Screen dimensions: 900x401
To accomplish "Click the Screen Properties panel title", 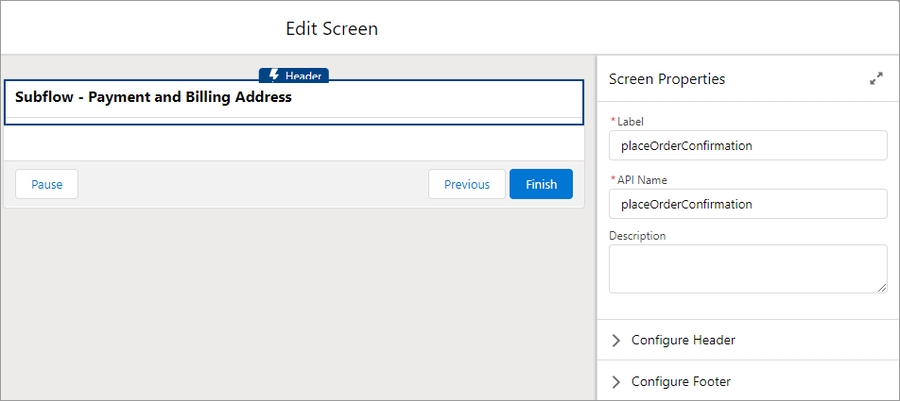I will tap(667, 79).
